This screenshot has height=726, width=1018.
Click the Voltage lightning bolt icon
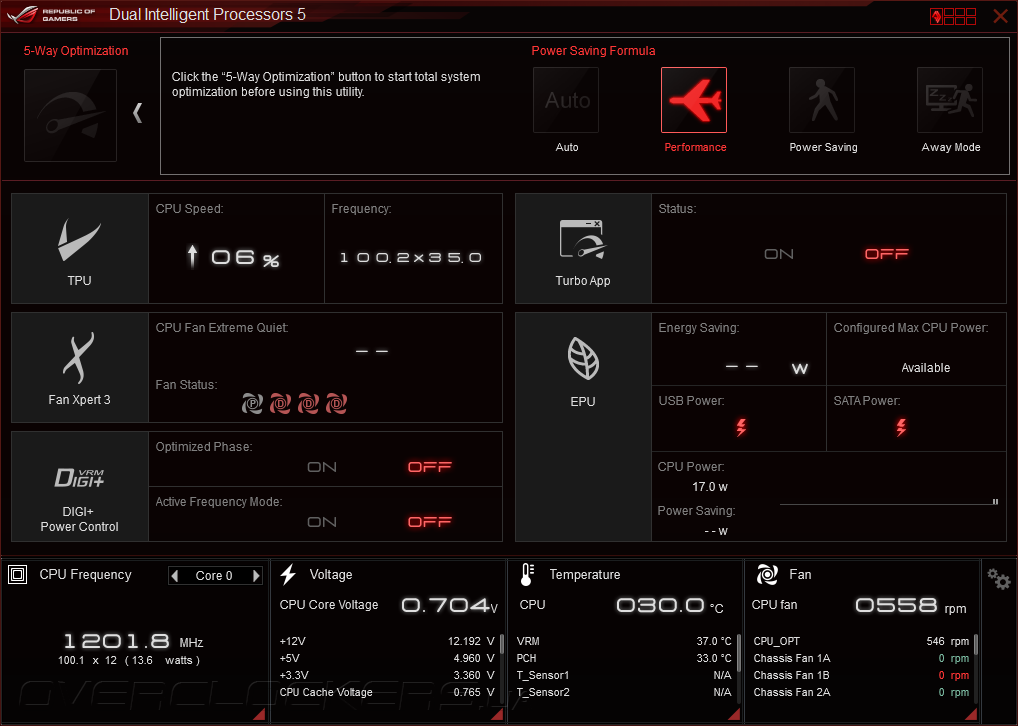tap(288, 575)
